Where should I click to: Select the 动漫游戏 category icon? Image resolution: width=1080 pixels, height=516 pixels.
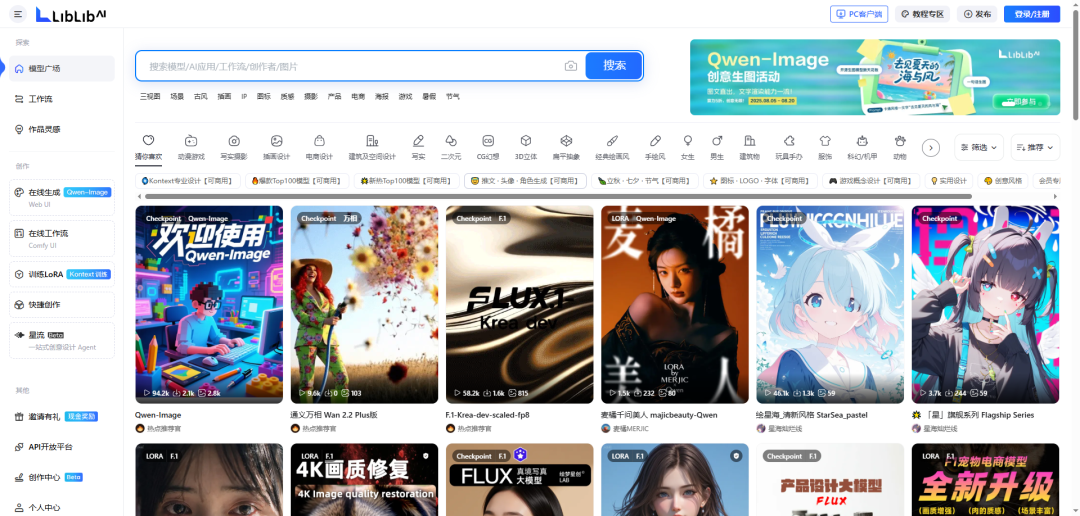click(x=191, y=141)
